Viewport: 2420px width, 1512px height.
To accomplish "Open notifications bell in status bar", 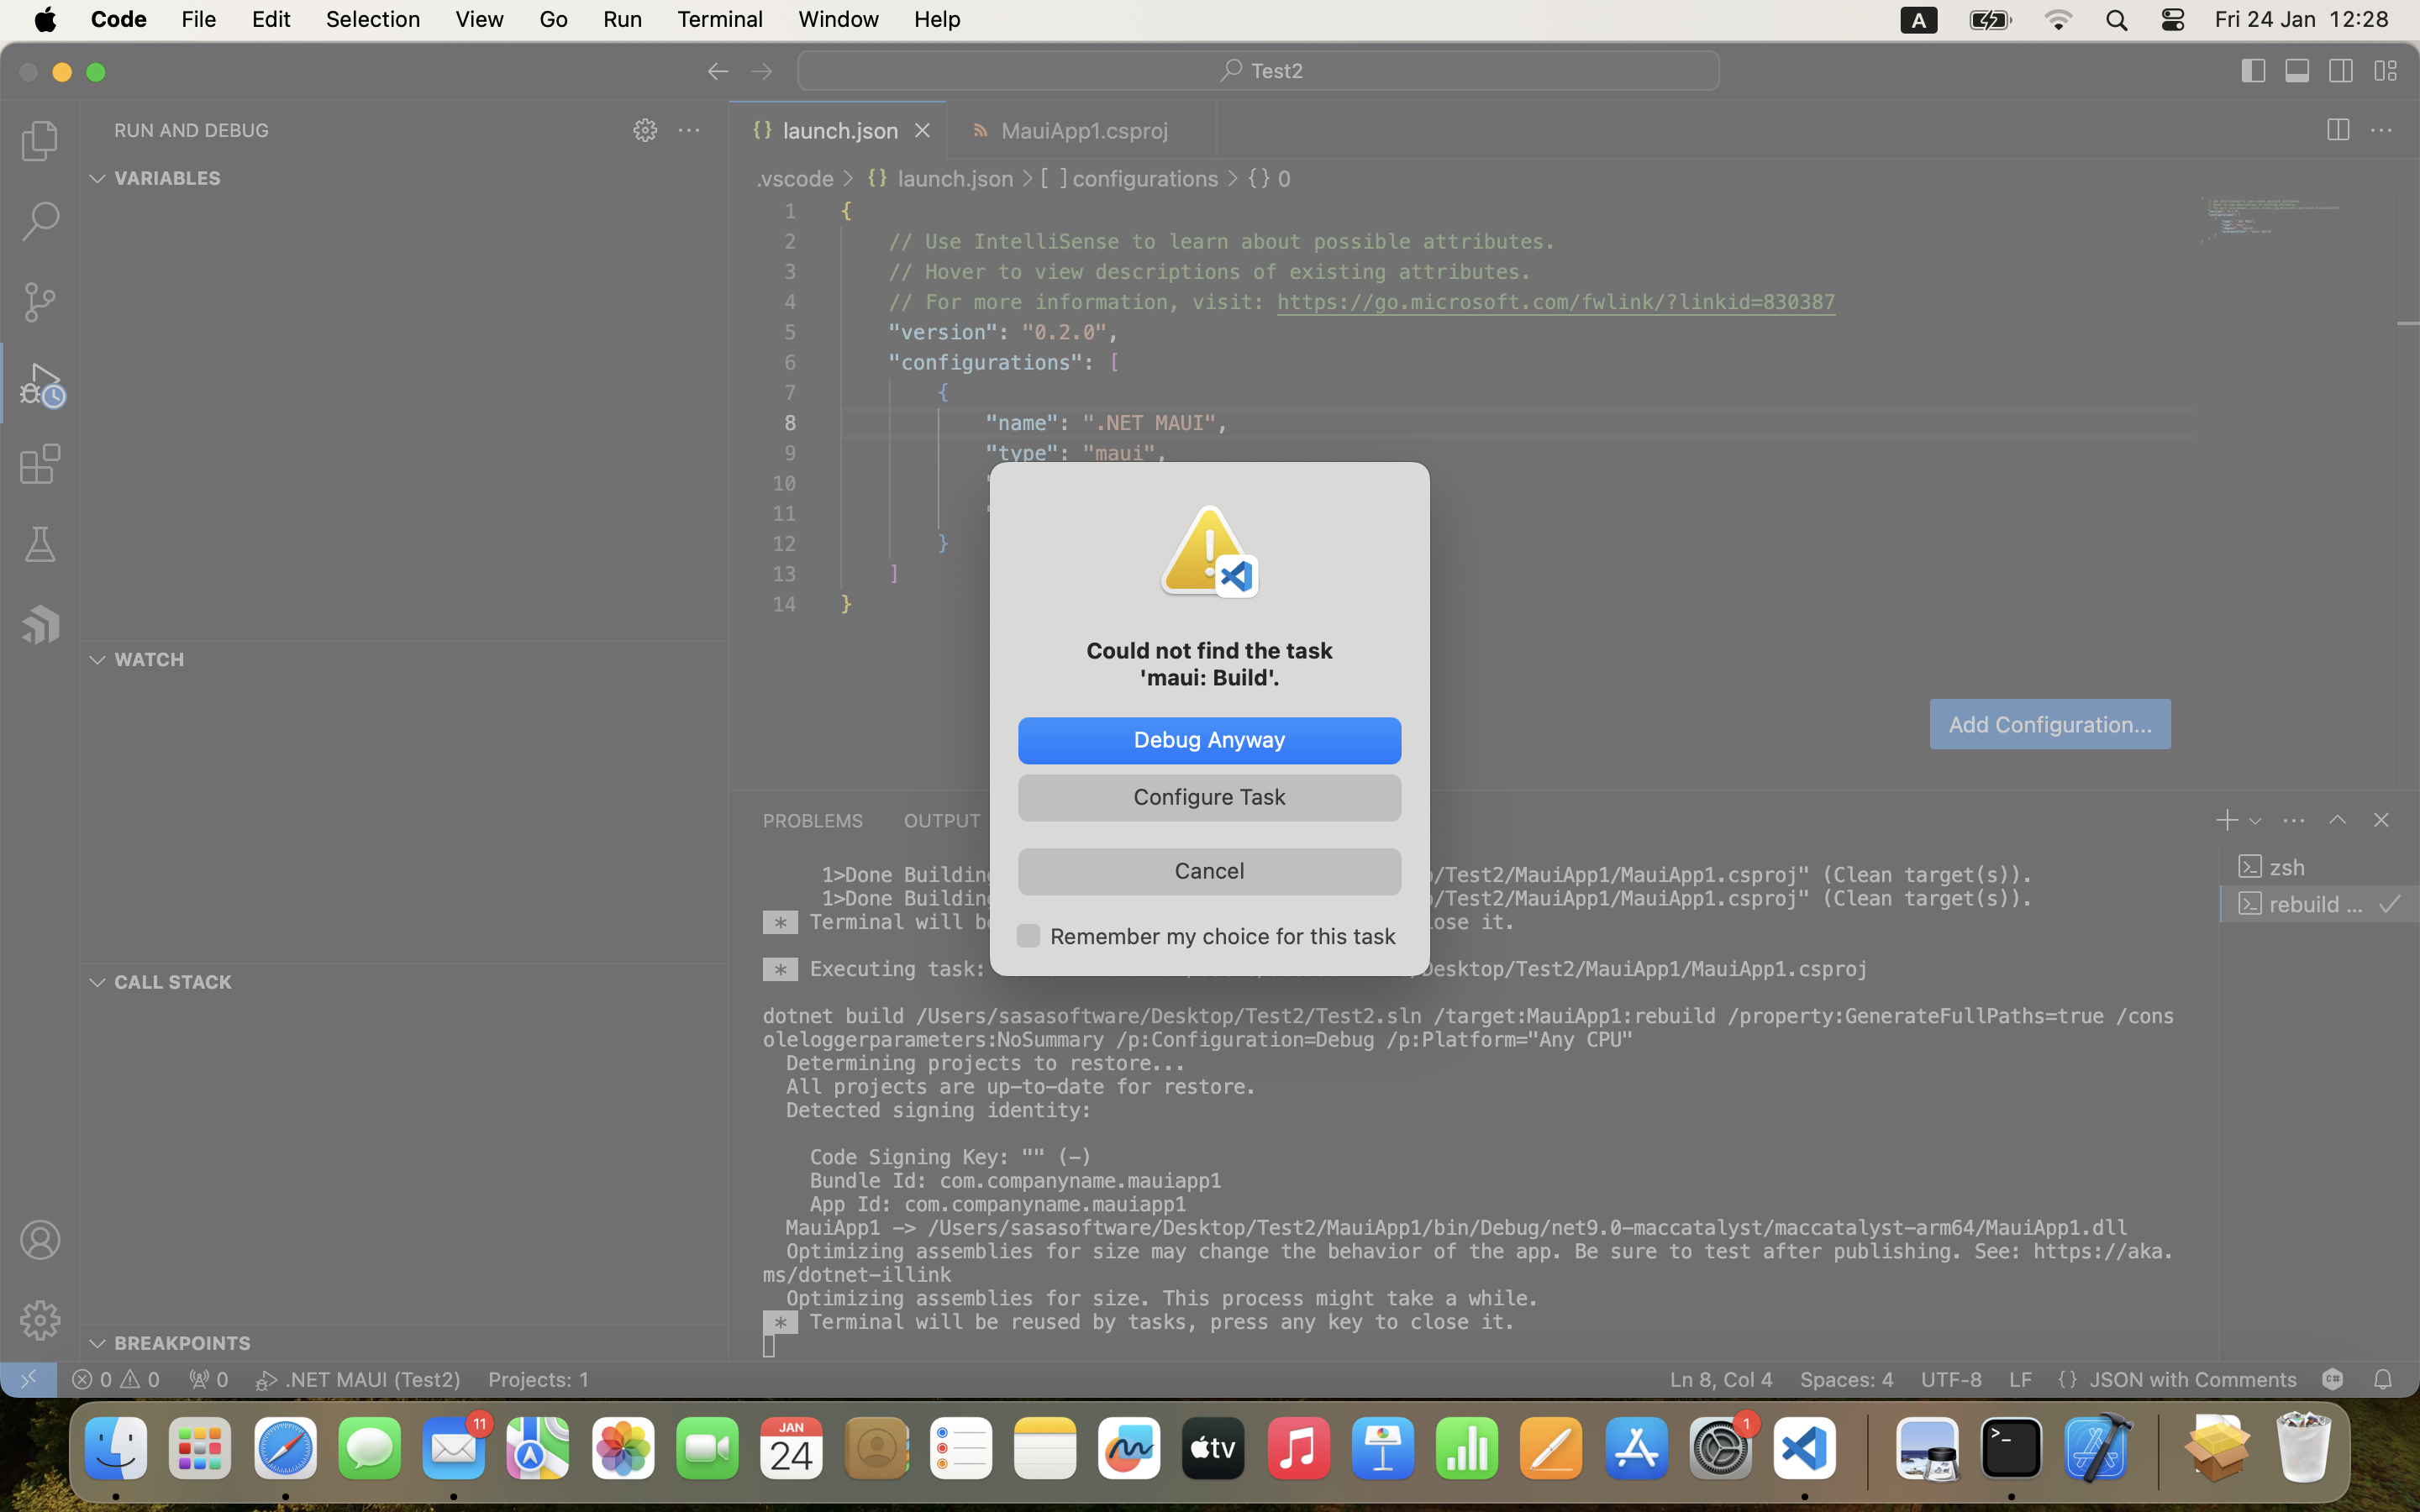I will (x=2383, y=1380).
